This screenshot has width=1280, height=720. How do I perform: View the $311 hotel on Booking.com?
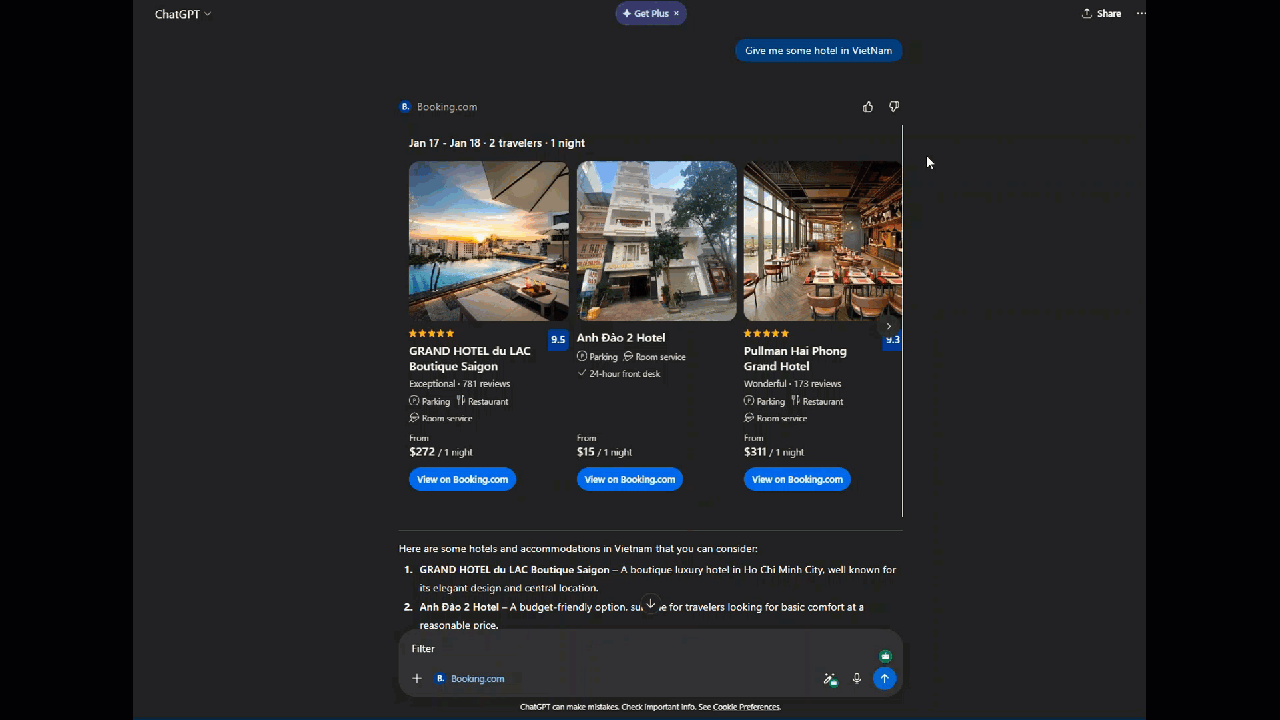pyautogui.click(x=797, y=479)
